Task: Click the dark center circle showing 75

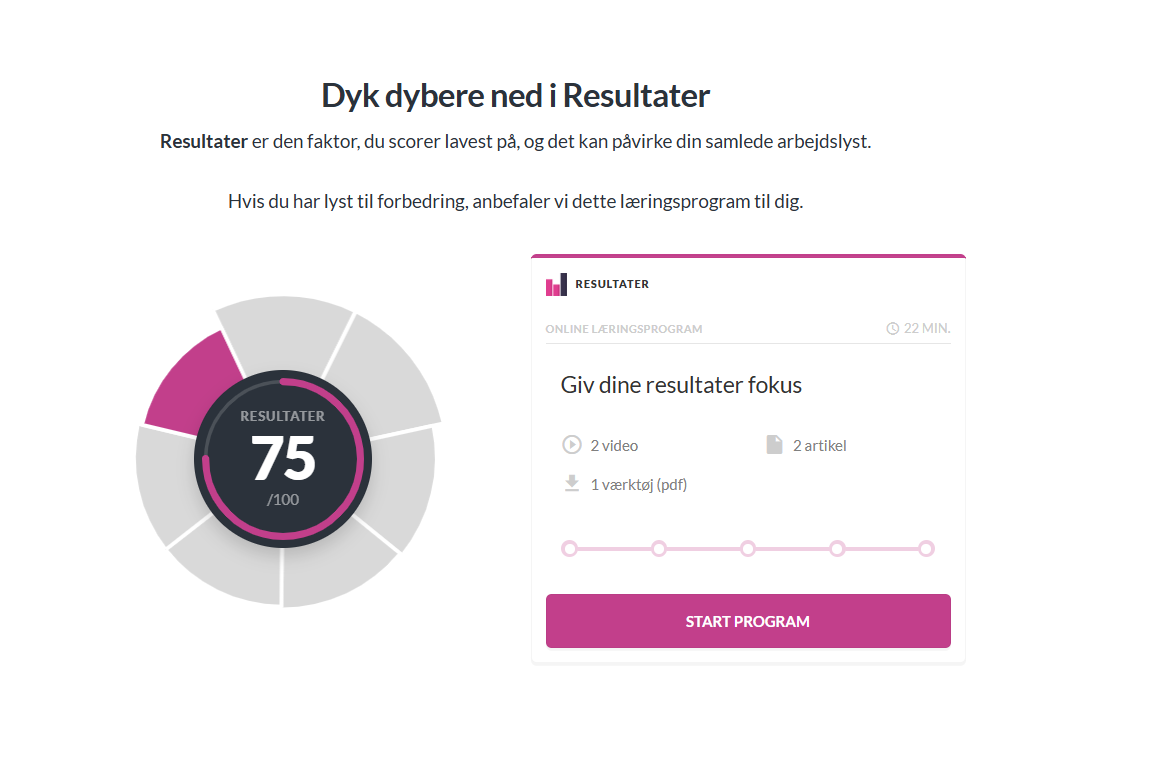Action: pyautogui.click(x=283, y=458)
